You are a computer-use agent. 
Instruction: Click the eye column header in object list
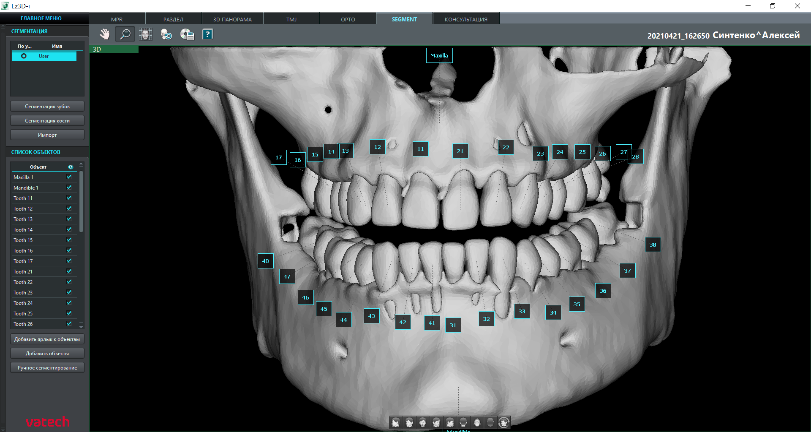click(x=69, y=166)
